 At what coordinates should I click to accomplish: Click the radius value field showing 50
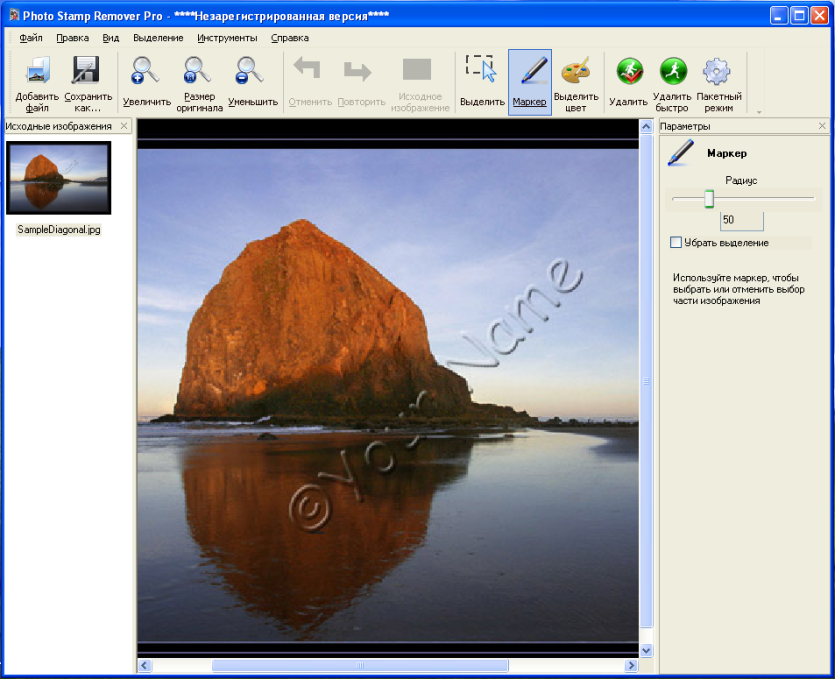[742, 220]
